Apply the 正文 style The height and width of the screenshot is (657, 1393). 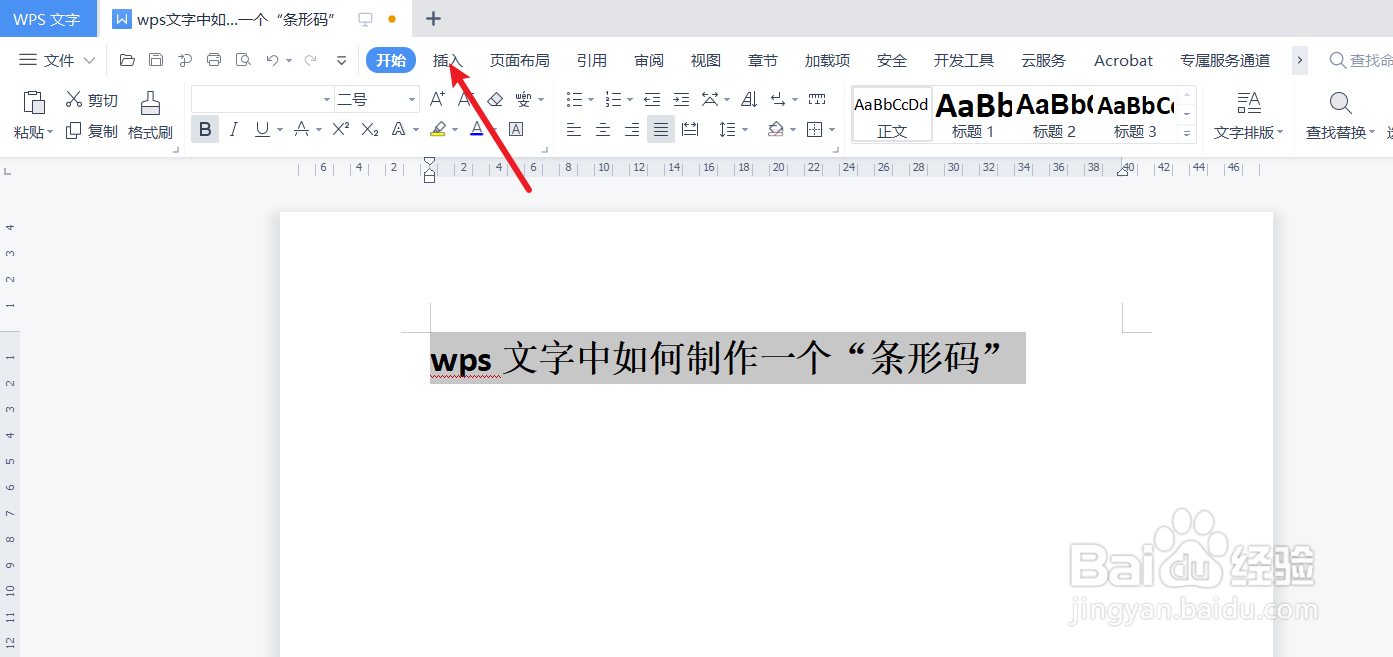coord(892,114)
